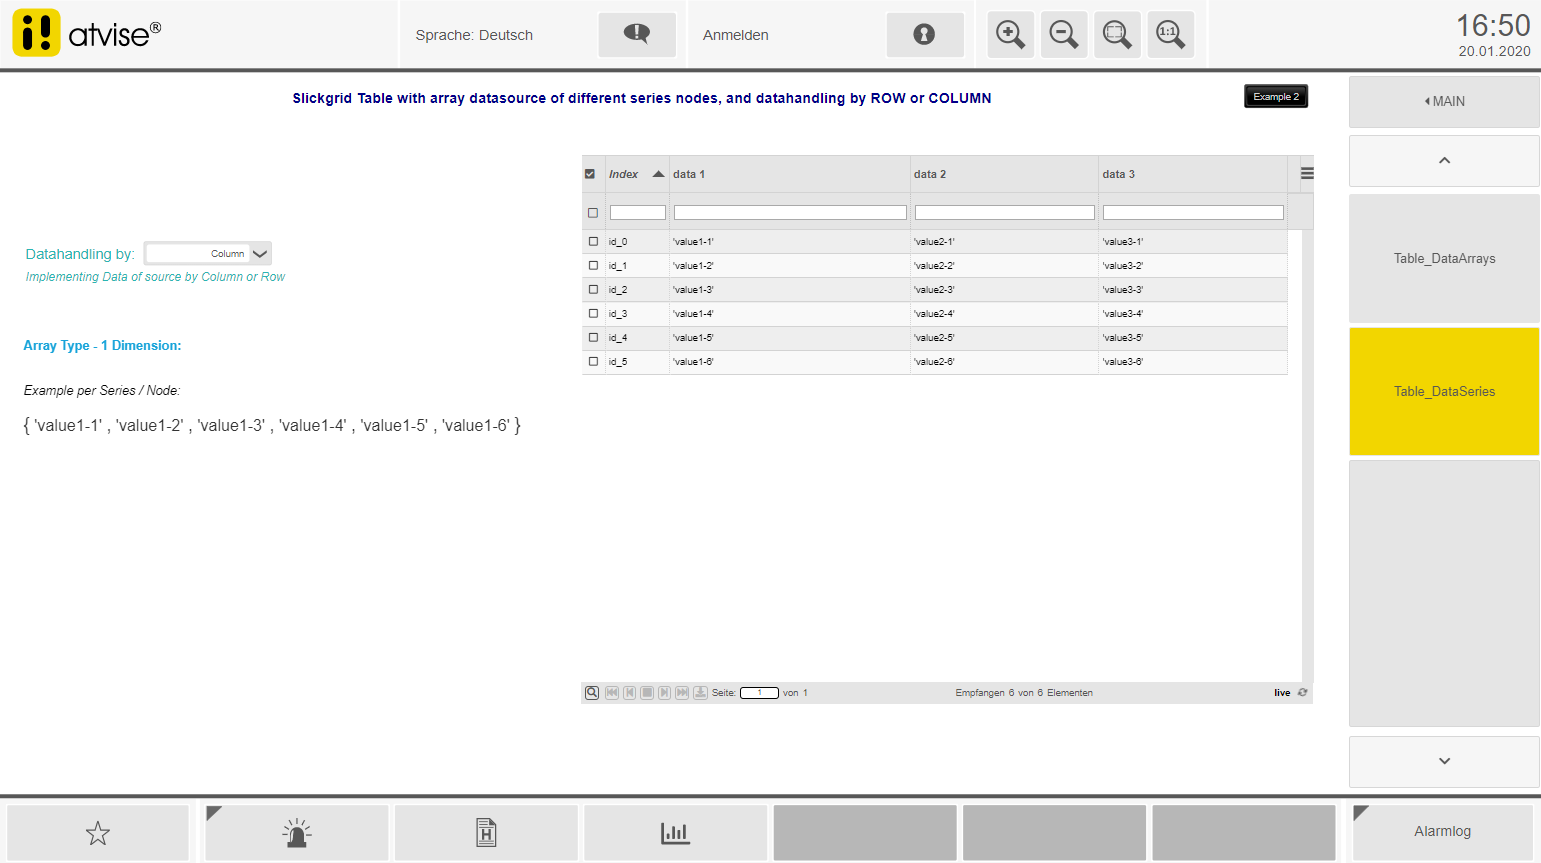Click the up chevron navigation button

[1444, 161]
